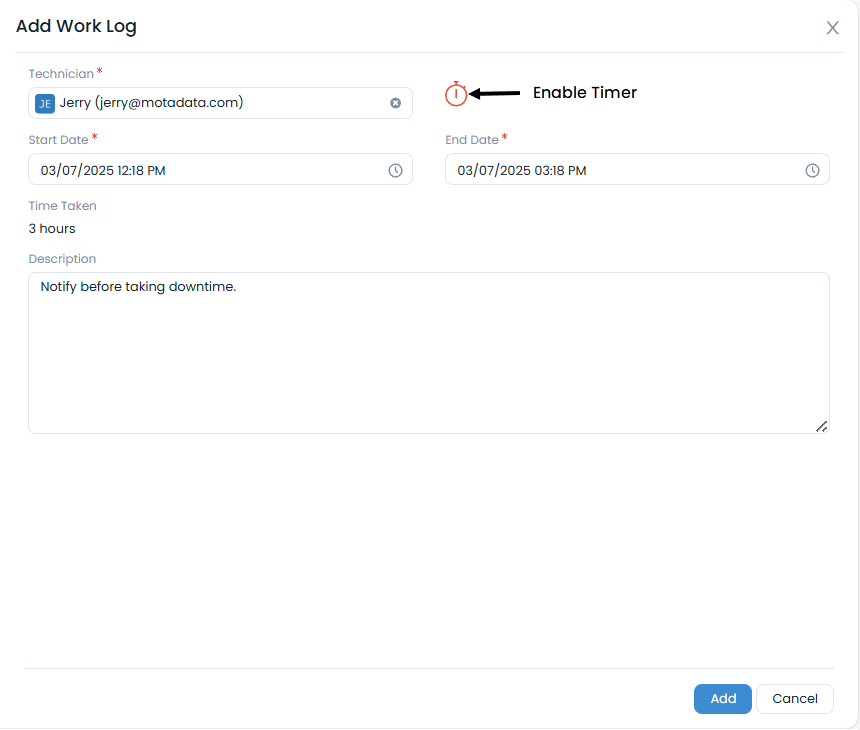
Task: Click the End Date input field
Action: tap(620, 171)
